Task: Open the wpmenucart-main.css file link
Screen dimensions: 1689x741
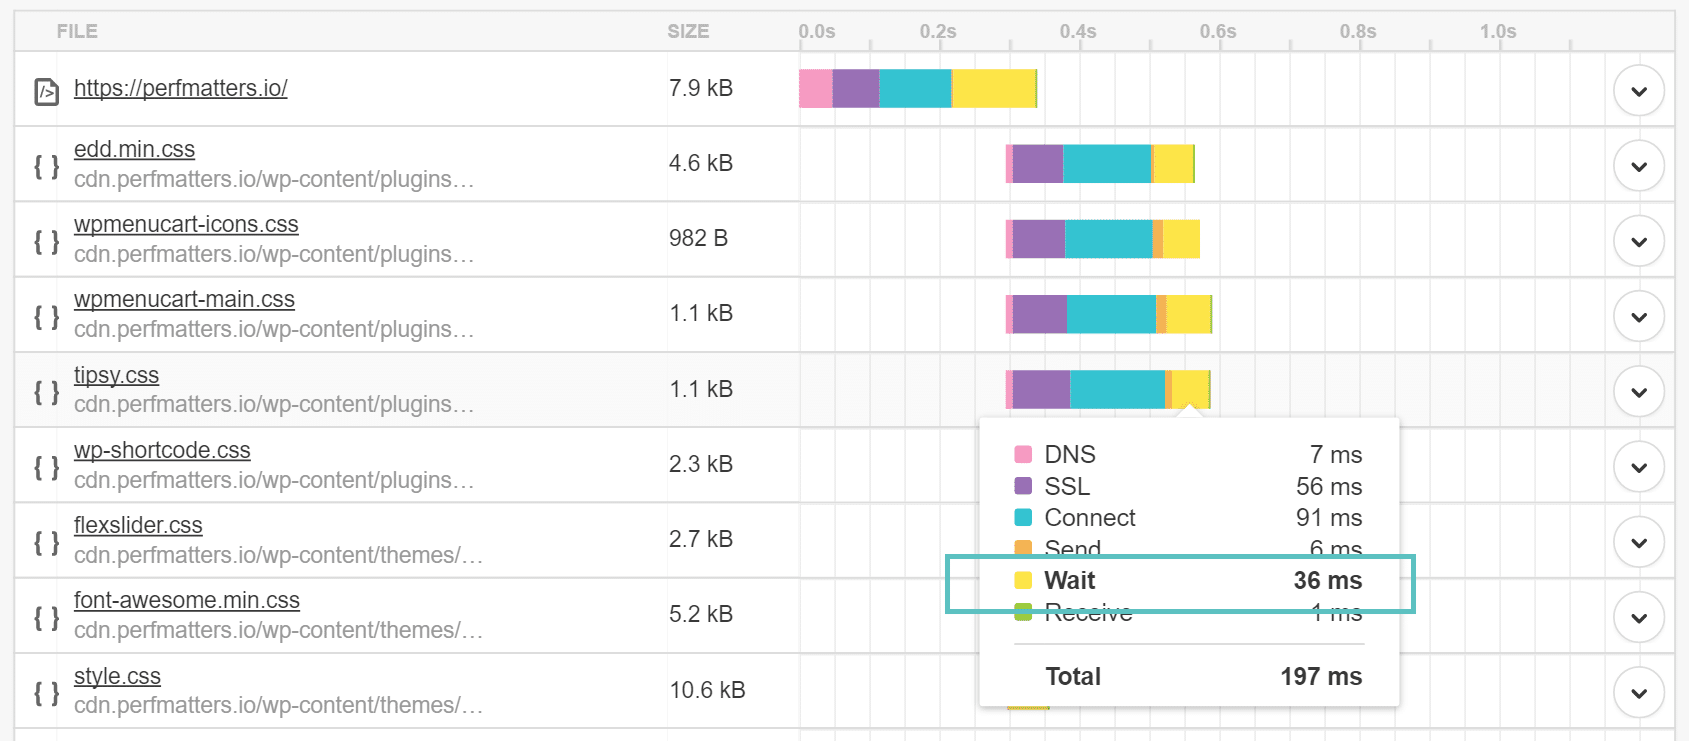Action: pyautogui.click(x=184, y=299)
